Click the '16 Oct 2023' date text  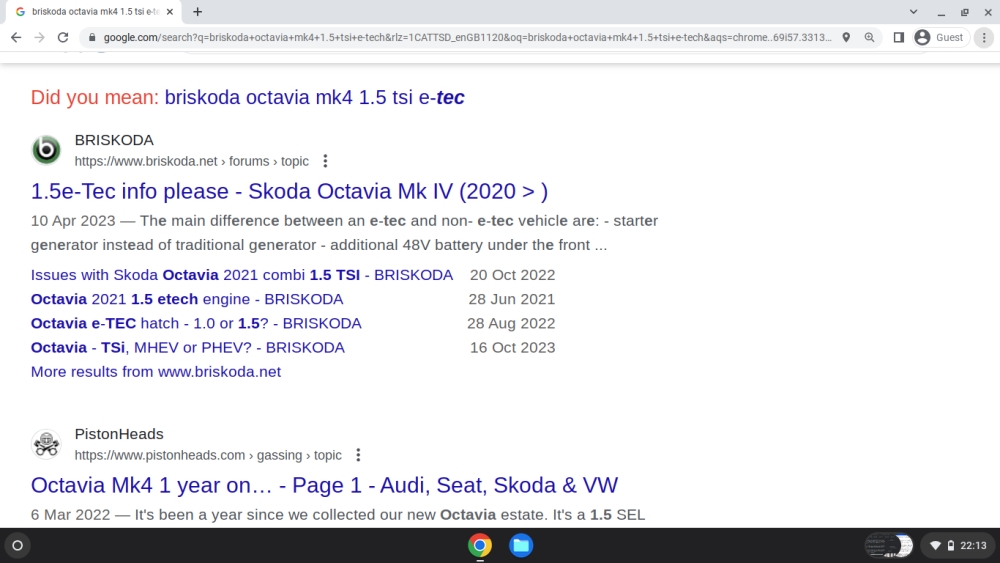click(512, 347)
